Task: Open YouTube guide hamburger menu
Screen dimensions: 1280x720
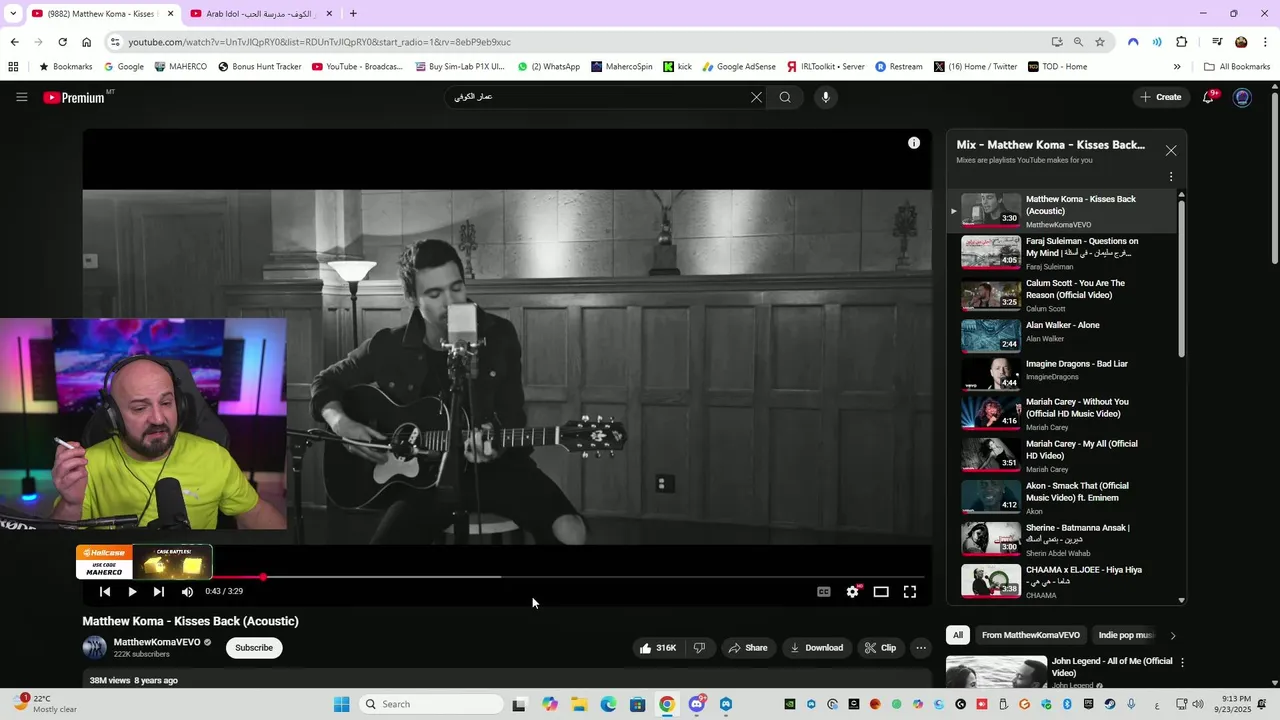Action: [x=21, y=97]
